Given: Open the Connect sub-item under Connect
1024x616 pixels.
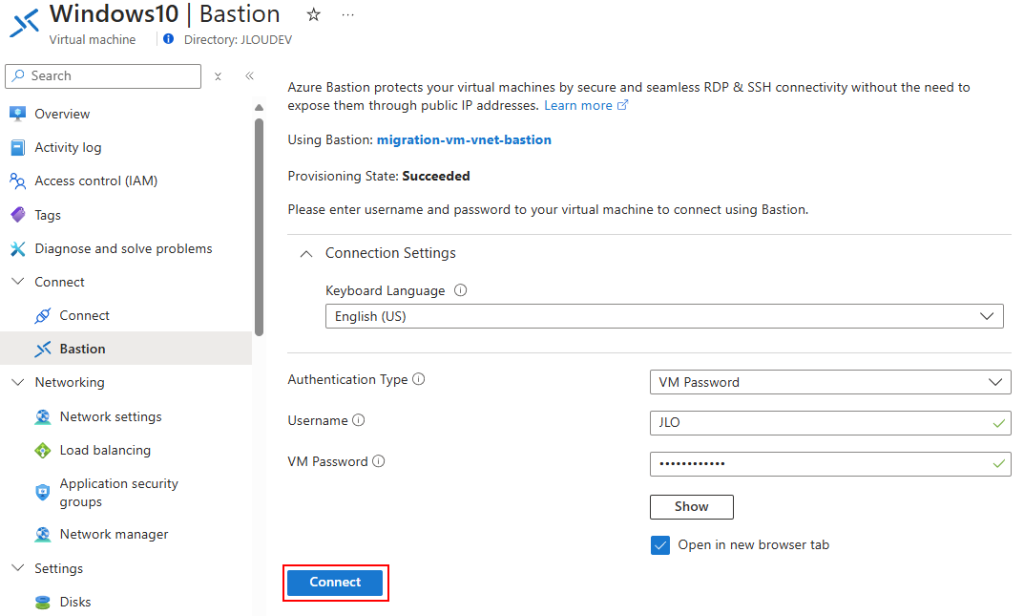Looking at the screenshot, I should coord(84,316).
